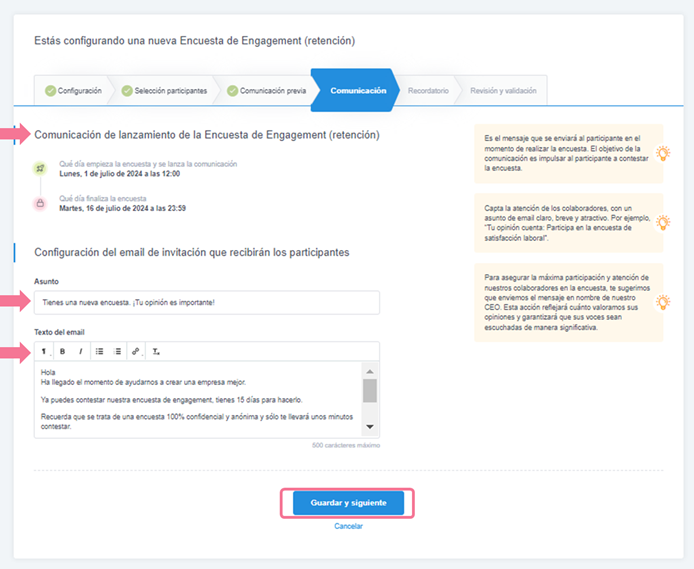Click the insert link icon in editor

pos(136,352)
